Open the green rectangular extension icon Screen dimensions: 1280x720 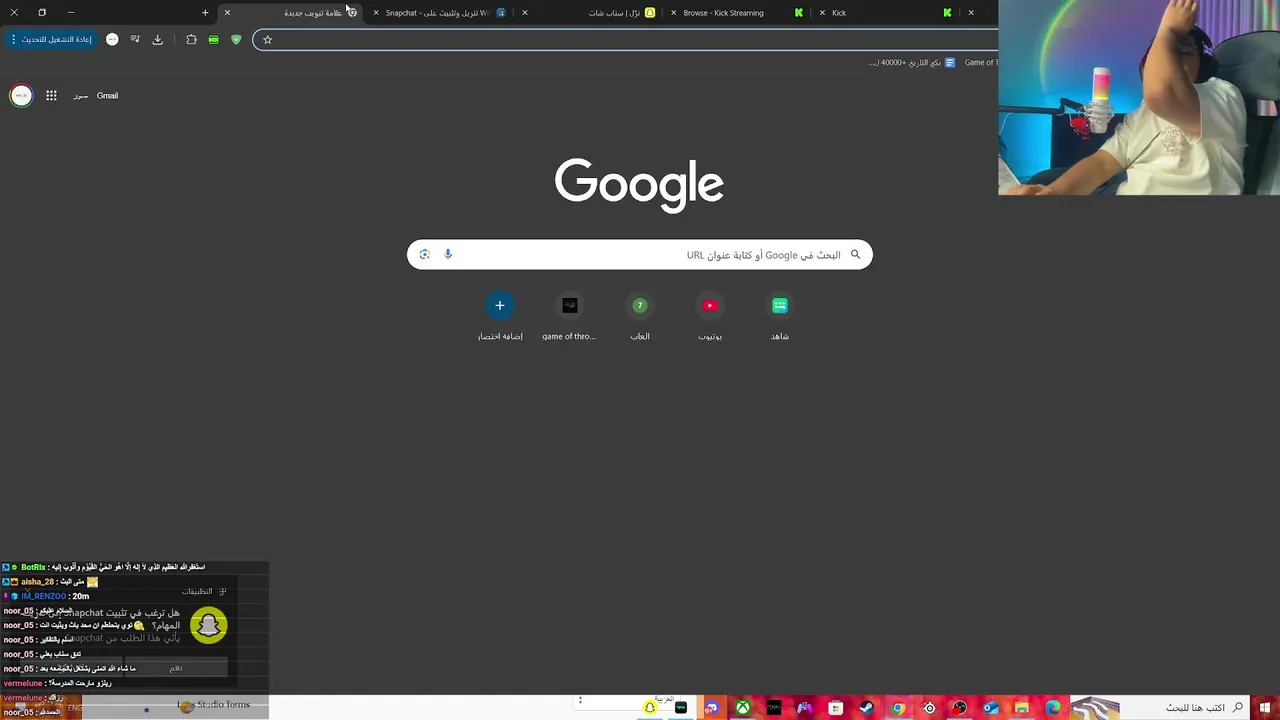click(213, 40)
